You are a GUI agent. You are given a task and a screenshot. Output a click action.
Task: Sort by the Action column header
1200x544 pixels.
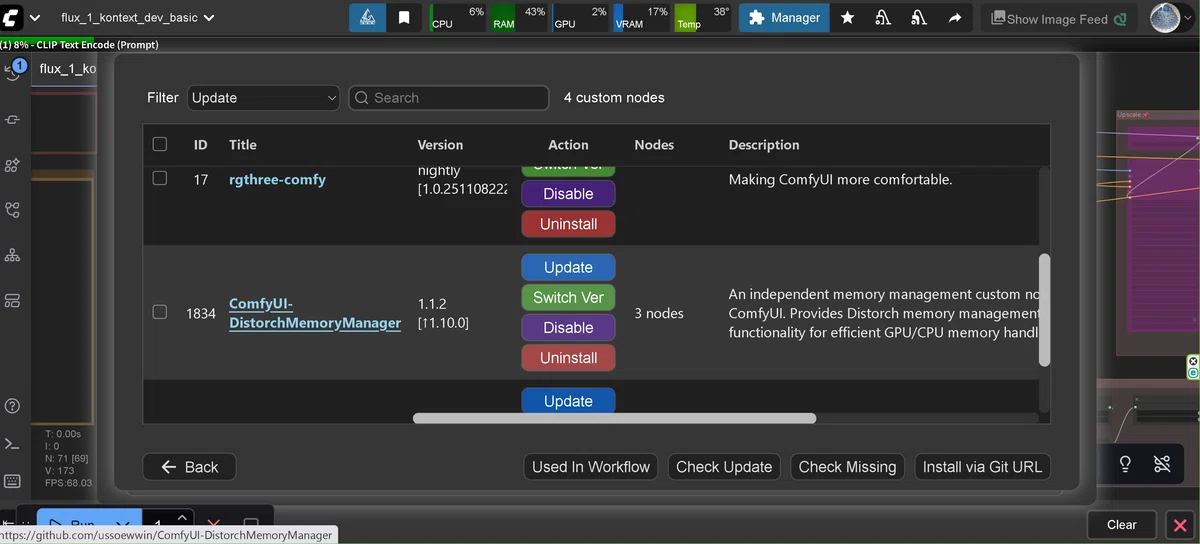pos(568,145)
